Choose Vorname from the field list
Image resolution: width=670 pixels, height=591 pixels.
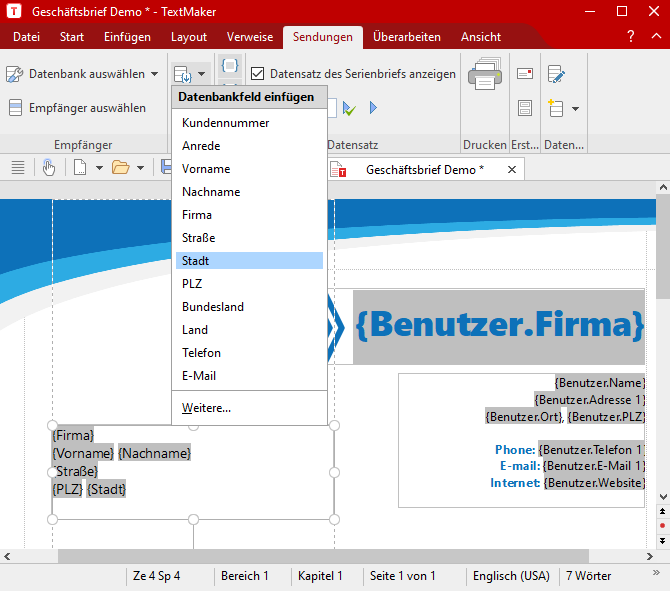[249, 169]
